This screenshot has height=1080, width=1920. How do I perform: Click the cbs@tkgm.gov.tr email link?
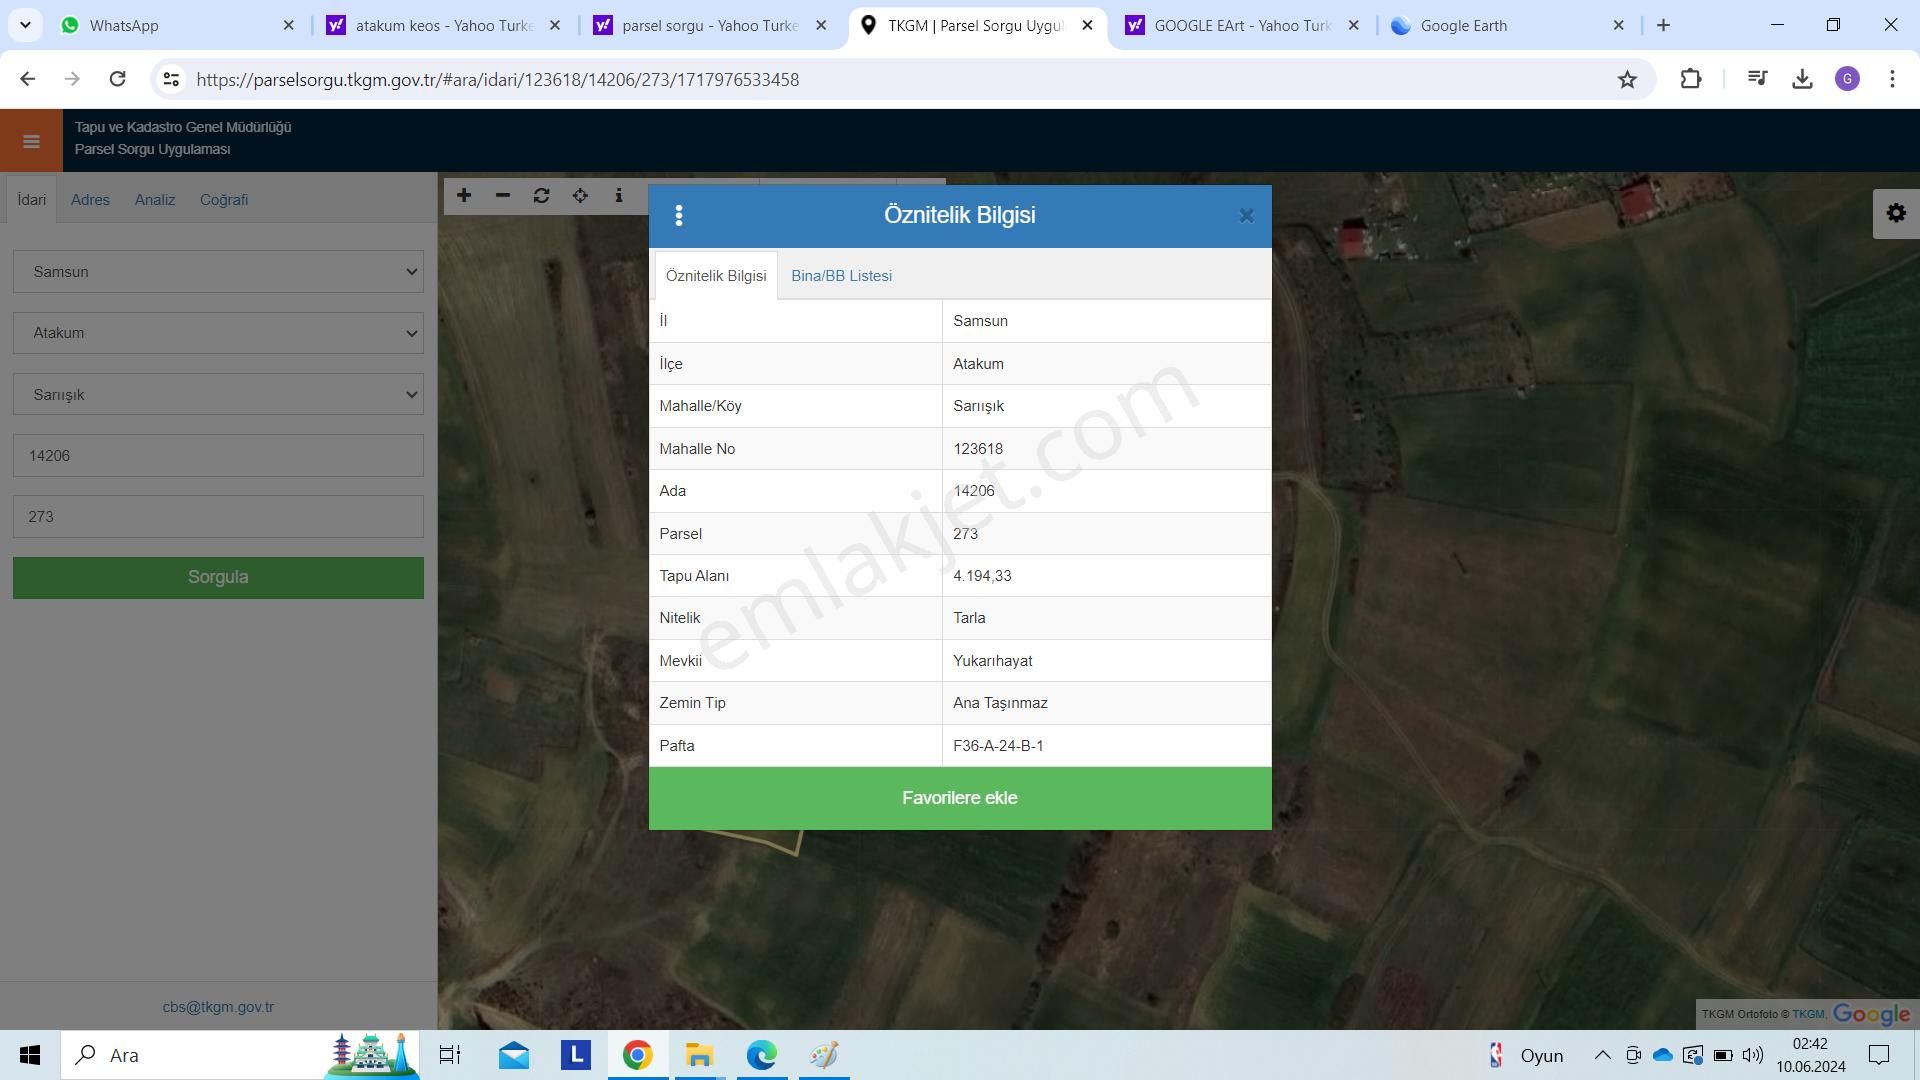pos(218,1007)
